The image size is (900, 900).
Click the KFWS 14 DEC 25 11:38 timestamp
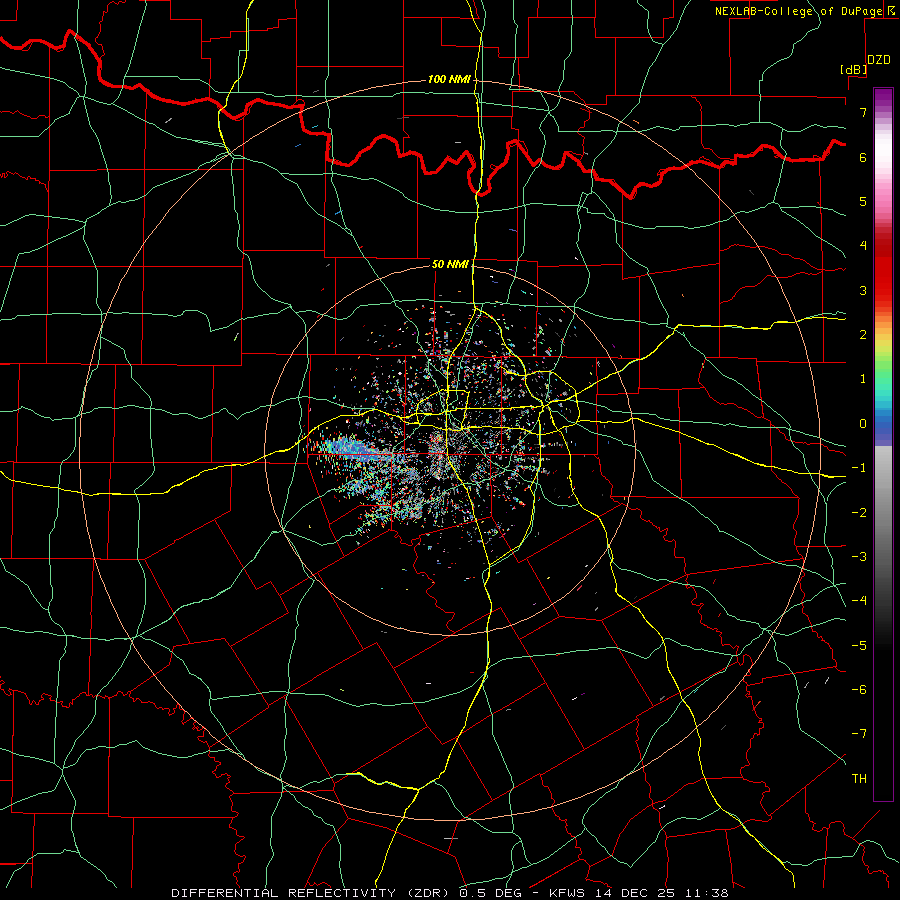[x=638, y=893]
